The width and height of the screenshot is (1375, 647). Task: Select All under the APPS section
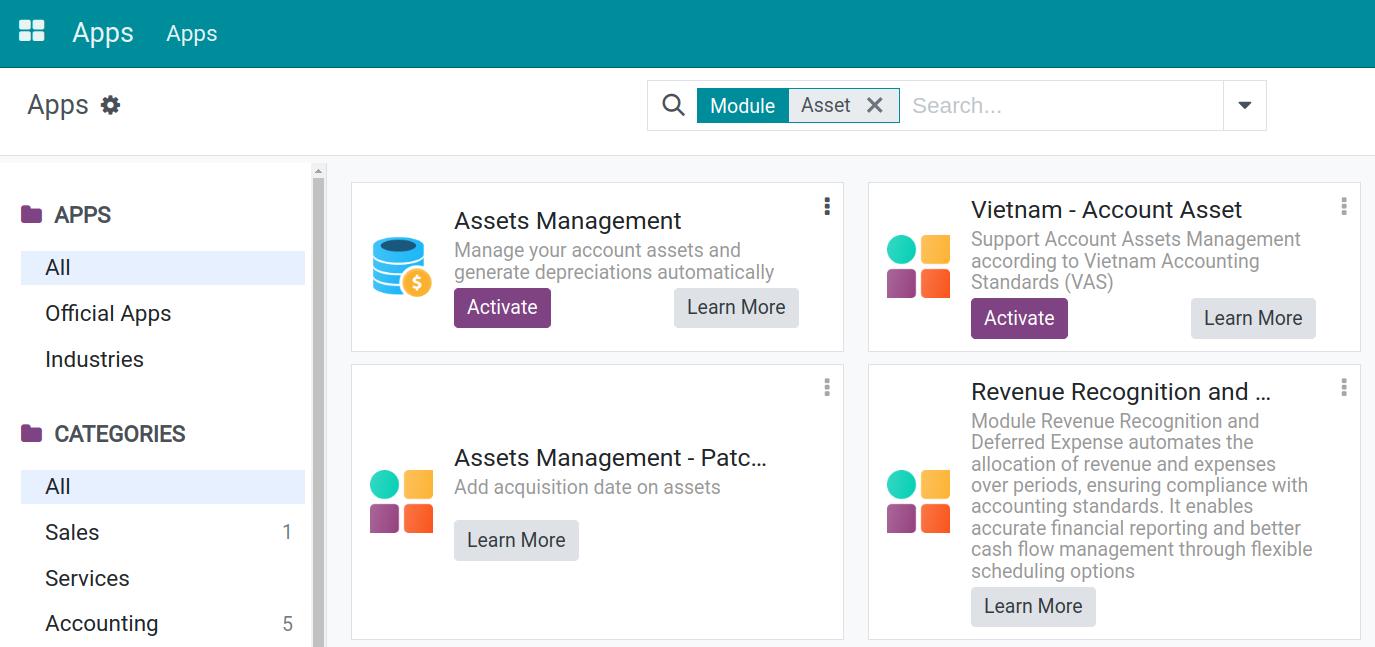point(163,268)
